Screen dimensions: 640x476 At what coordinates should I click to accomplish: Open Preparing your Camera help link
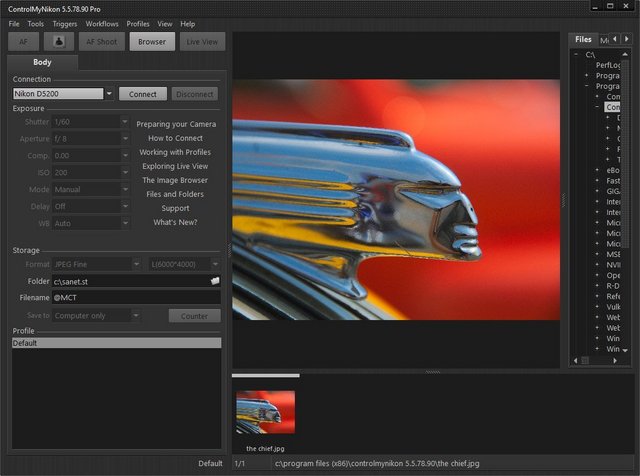pos(176,124)
